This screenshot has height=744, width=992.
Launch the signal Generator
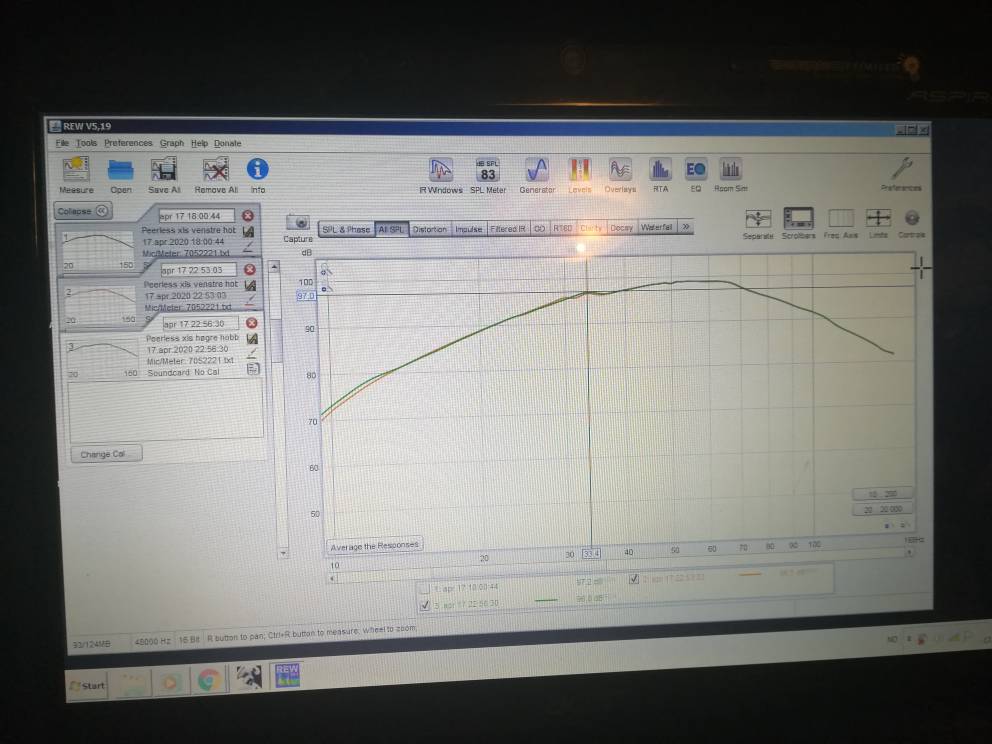pyautogui.click(x=537, y=175)
